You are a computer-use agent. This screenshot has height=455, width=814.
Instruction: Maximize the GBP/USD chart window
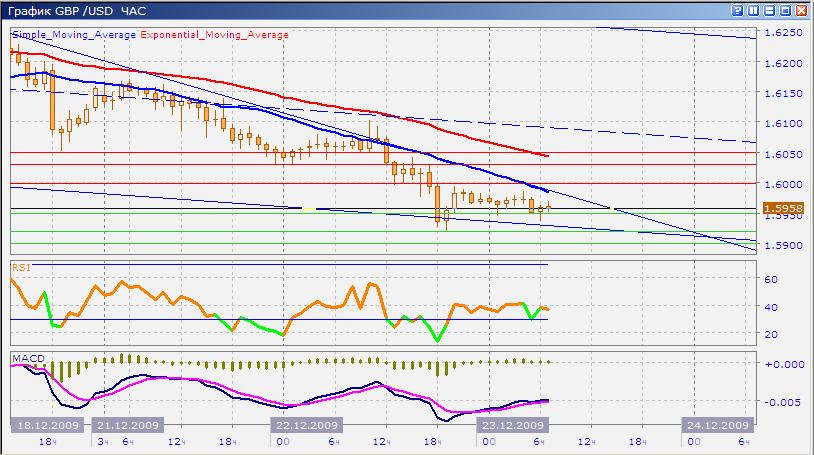[x=785, y=10]
